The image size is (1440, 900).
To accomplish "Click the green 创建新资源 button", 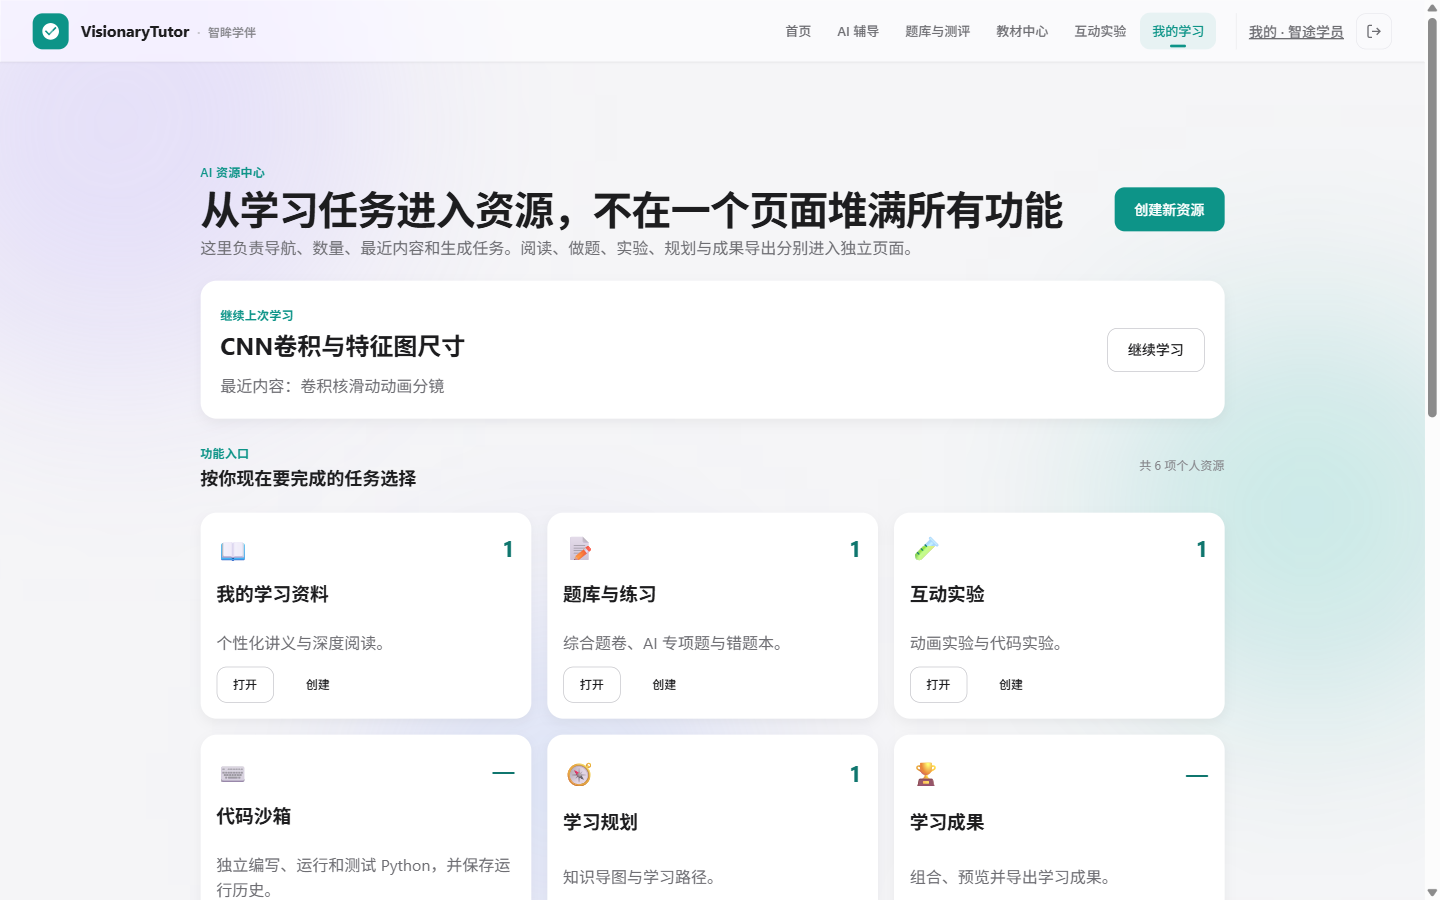I will coord(1169,209).
